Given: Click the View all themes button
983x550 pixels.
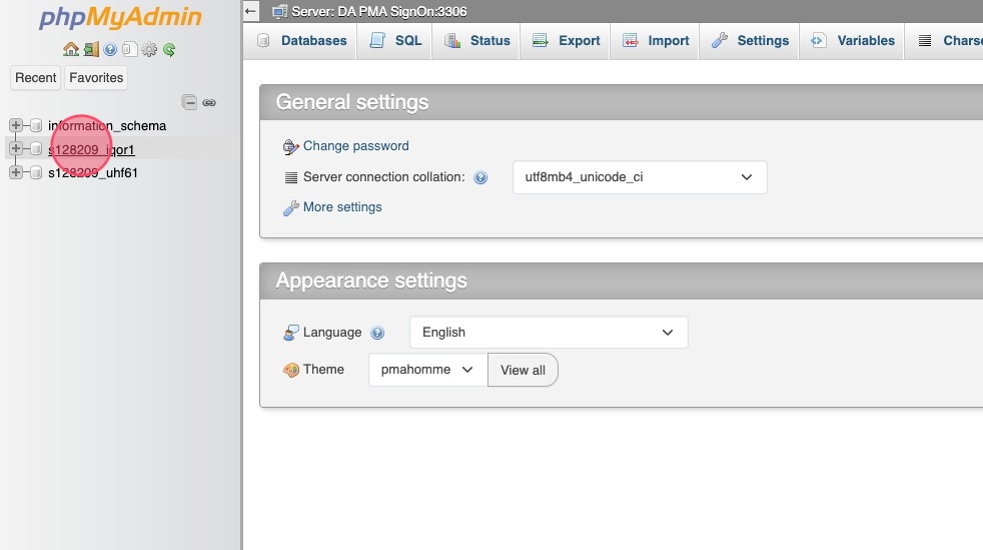Looking at the screenshot, I should click(522, 370).
